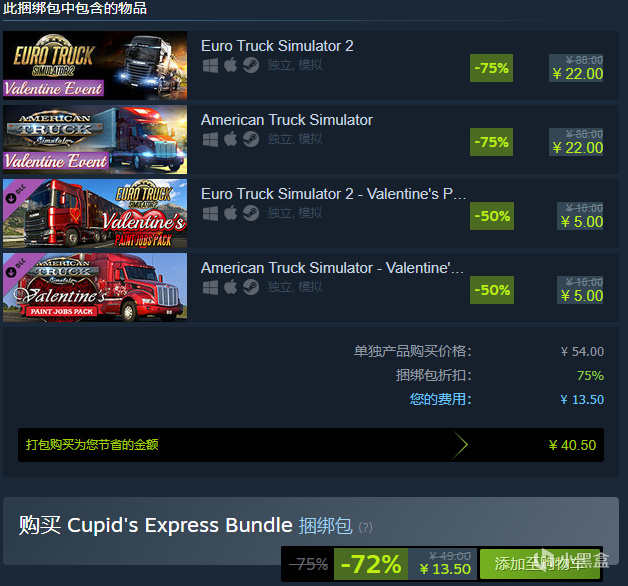Image resolution: width=628 pixels, height=586 pixels.
Task: Click Windows icon under Euro Truck Simulator 2
Action: (x=210, y=65)
